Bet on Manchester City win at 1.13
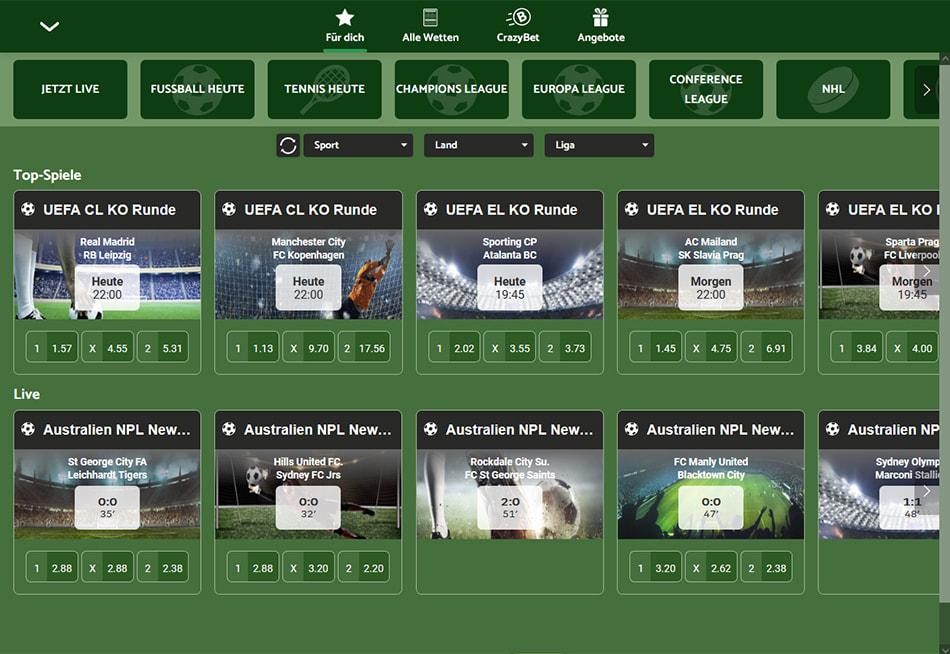950x654 pixels. pos(253,349)
